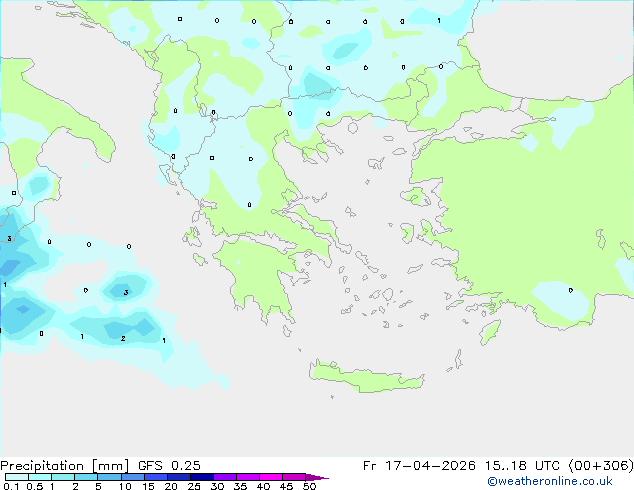Pick the 45–50 mm legend swatch
The image size is (634, 490).
coord(294,477)
